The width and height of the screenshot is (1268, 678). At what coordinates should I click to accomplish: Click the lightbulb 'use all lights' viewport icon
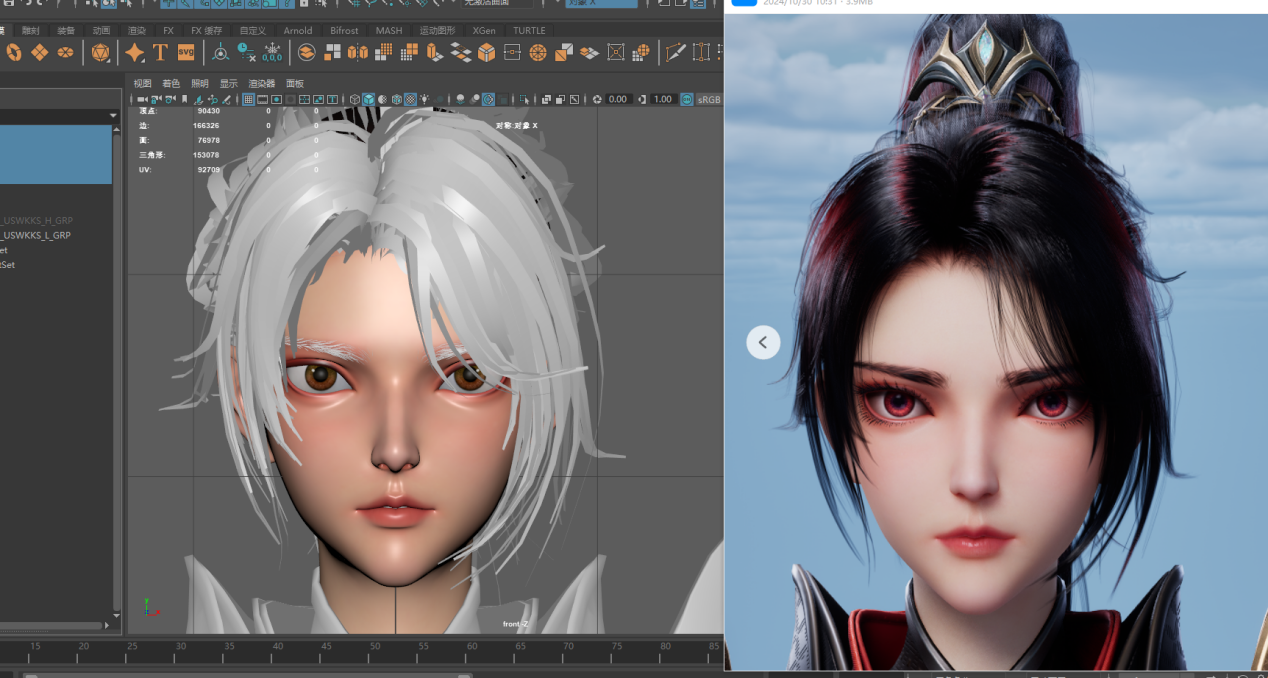click(425, 99)
